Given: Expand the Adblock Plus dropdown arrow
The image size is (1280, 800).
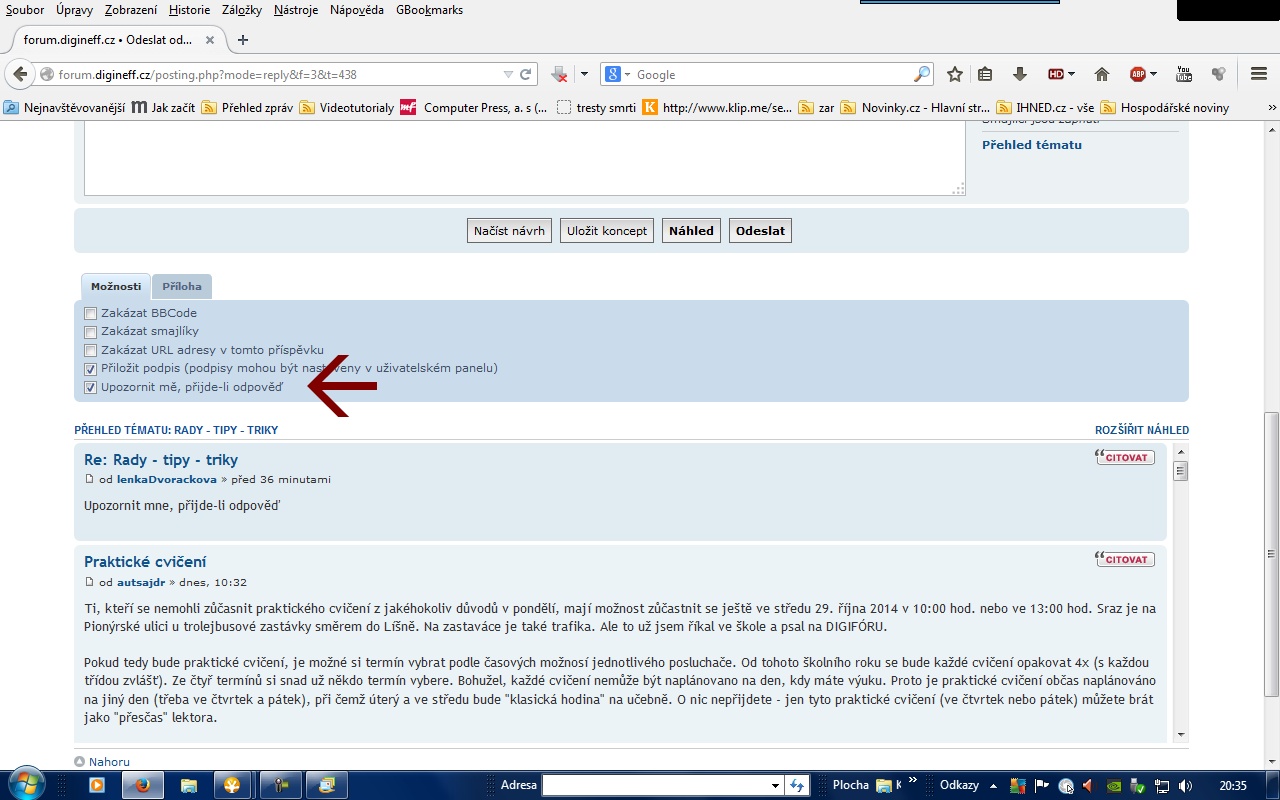Looking at the screenshot, I should pos(1154,75).
